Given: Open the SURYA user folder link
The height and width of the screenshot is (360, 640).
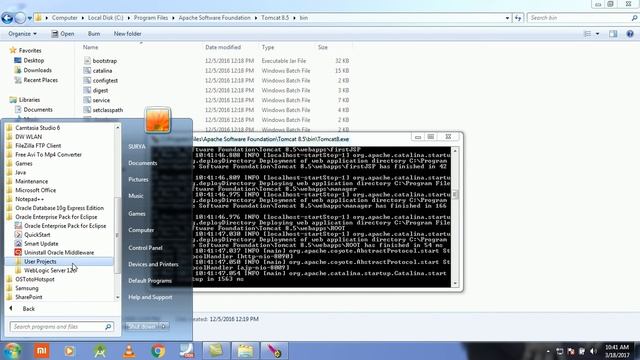Looking at the screenshot, I should pyautogui.click(x=137, y=147).
